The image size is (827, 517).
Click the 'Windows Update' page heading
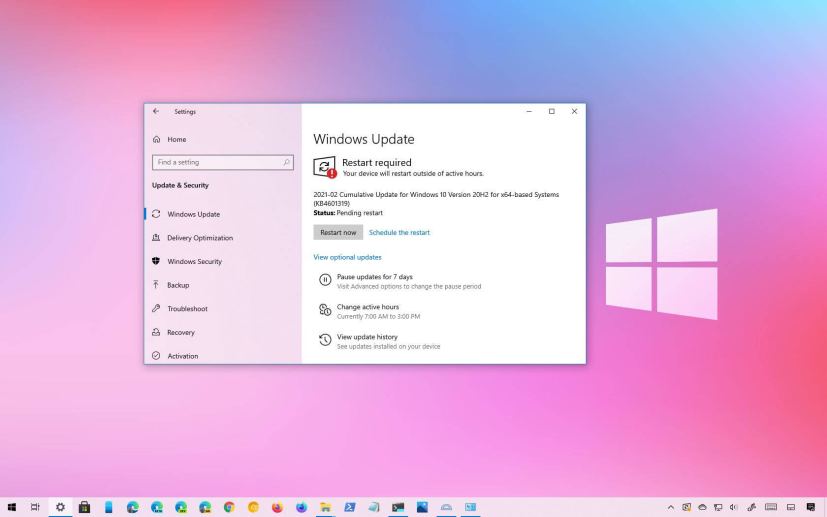tap(363, 139)
